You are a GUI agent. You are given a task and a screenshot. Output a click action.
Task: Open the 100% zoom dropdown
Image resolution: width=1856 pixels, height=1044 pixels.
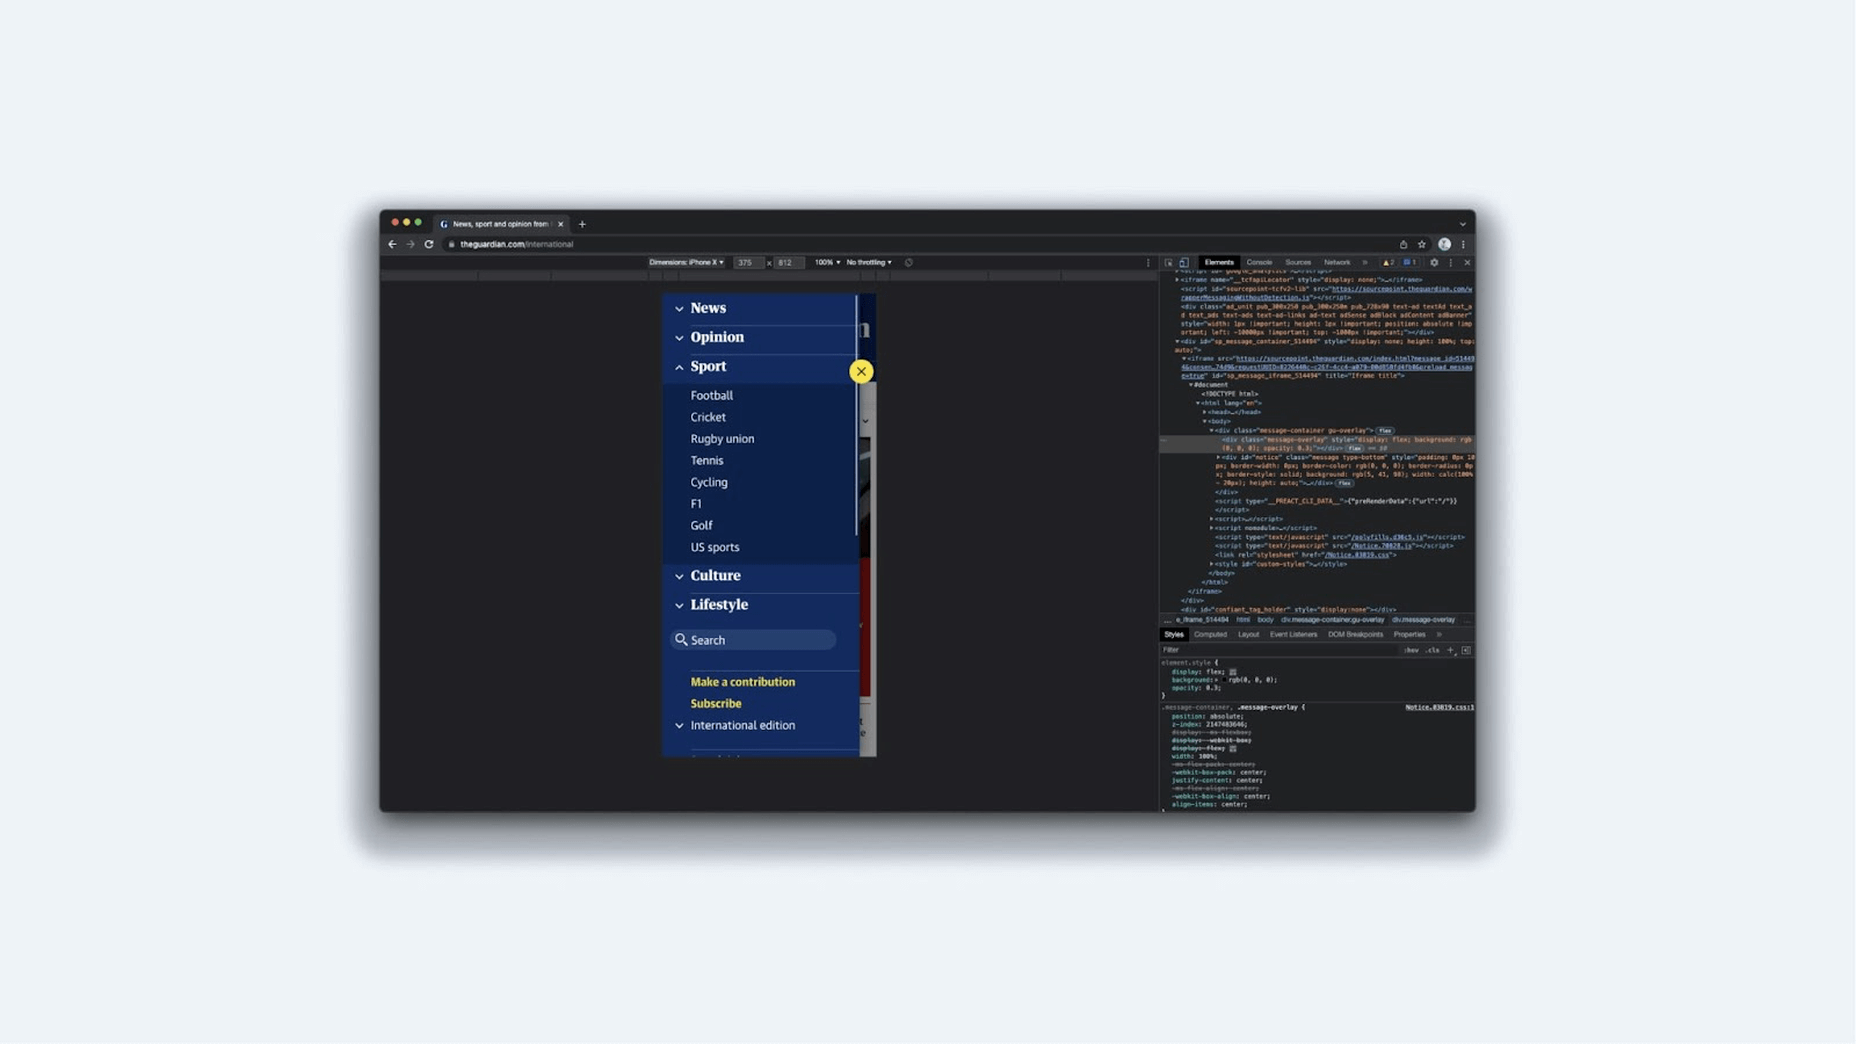click(827, 263)
